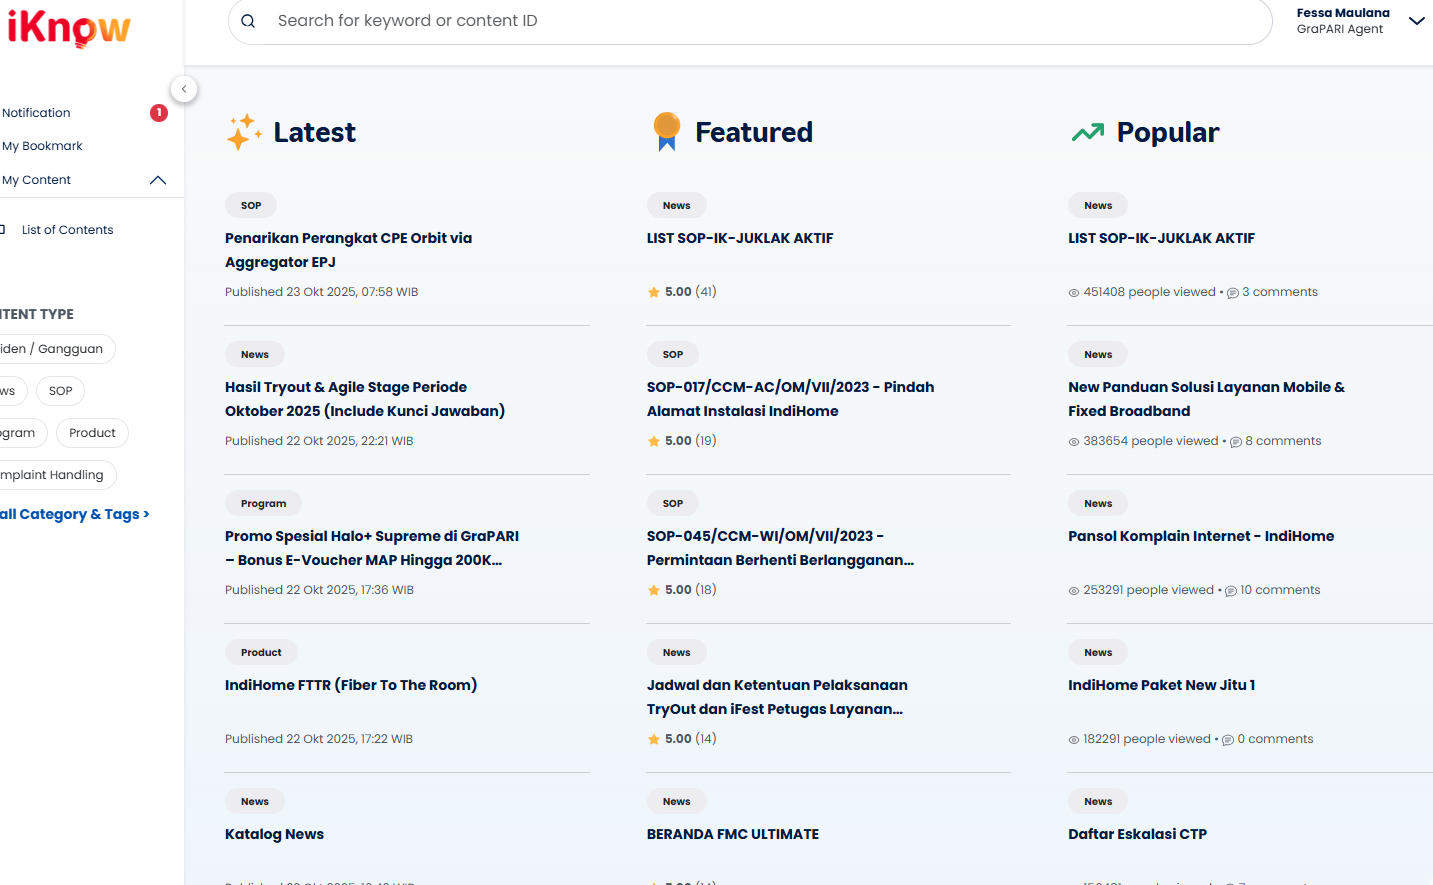
Task: Open the Fessa Maulana profile dropdown chevron
Action: pos(1416,21)
